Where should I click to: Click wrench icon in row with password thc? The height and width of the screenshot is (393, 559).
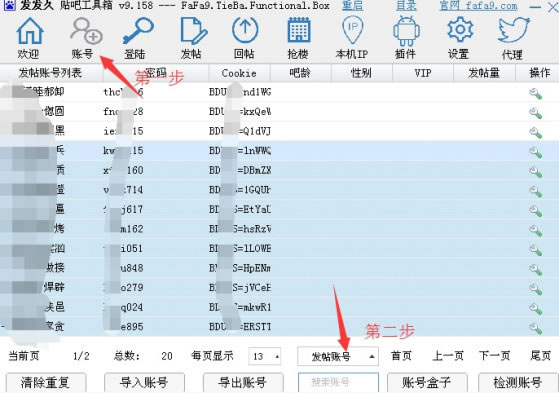[x=535, y=94]
